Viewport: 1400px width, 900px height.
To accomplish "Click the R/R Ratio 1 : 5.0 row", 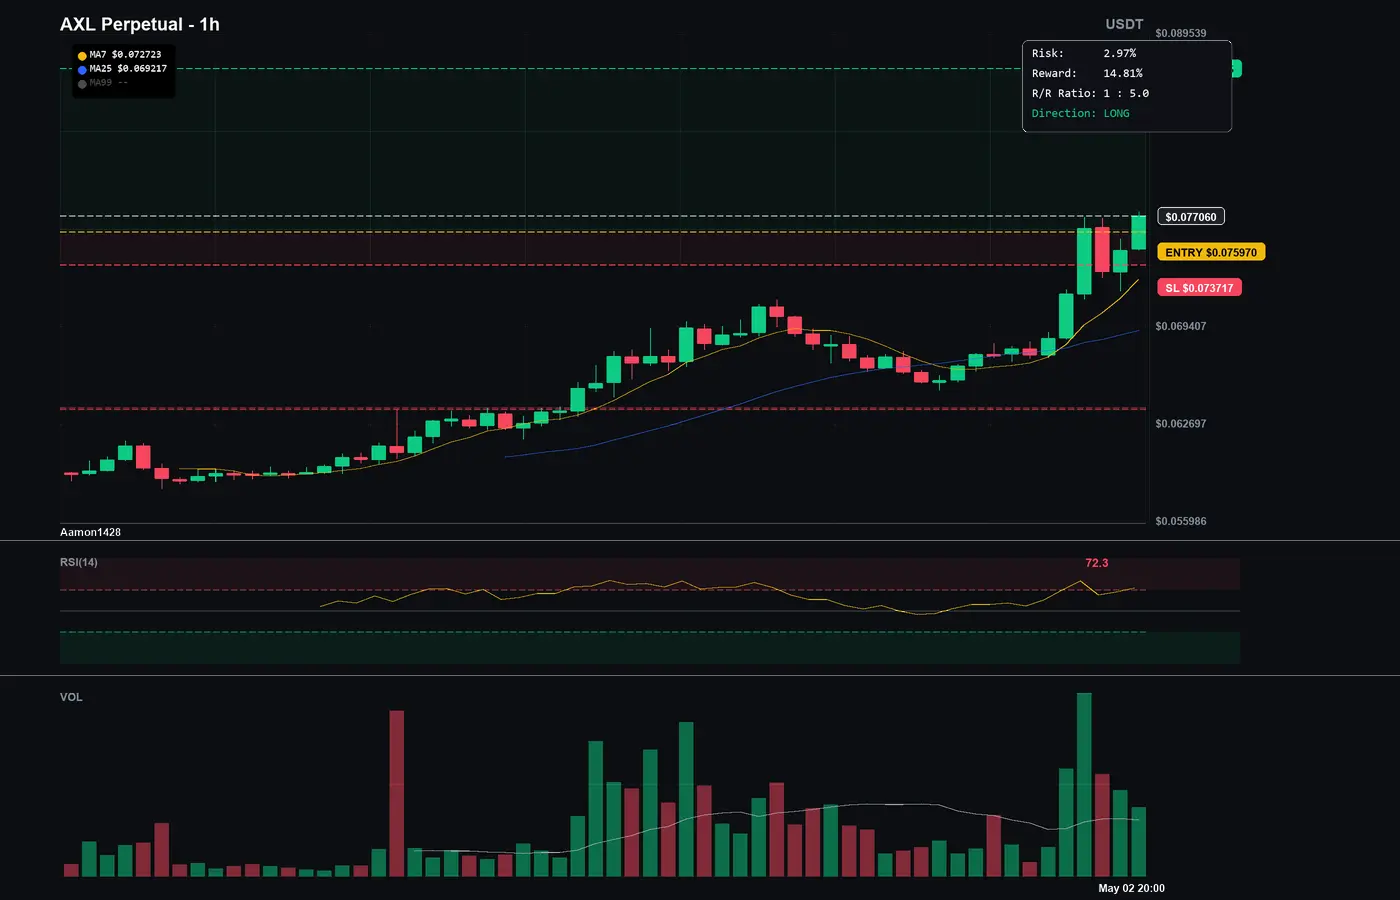I will (1090, 93).
